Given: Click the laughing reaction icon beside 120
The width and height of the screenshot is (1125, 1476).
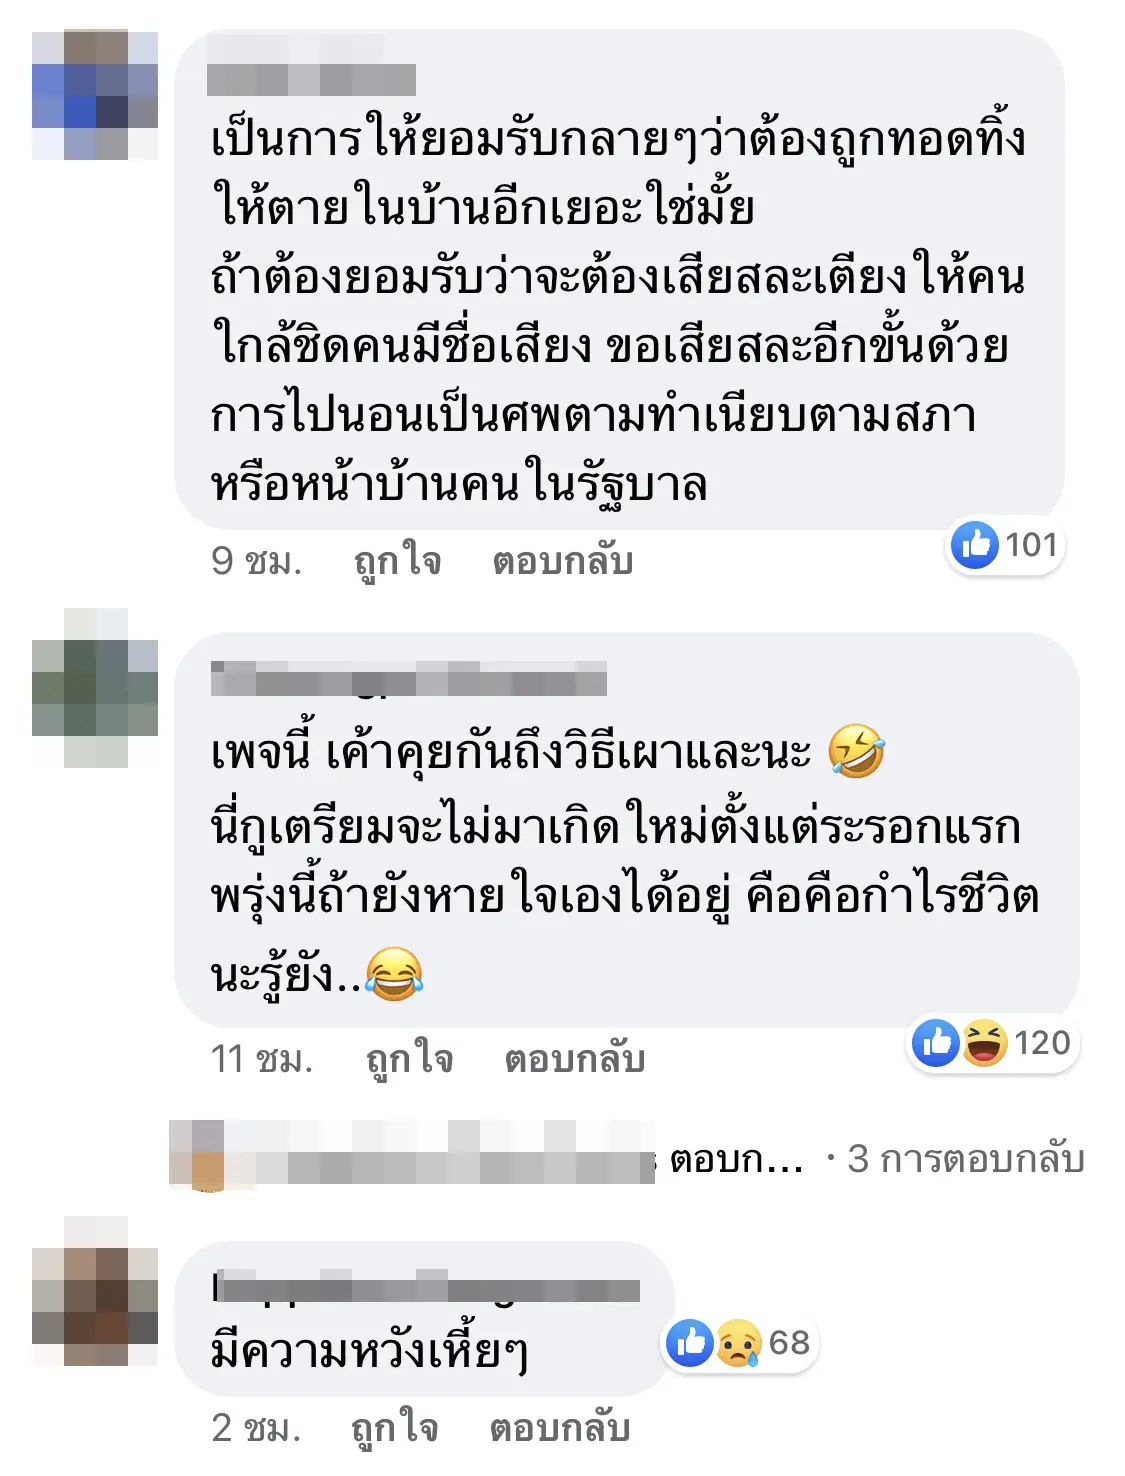Looking at the screenshot, I should (x=985, y=1043).
